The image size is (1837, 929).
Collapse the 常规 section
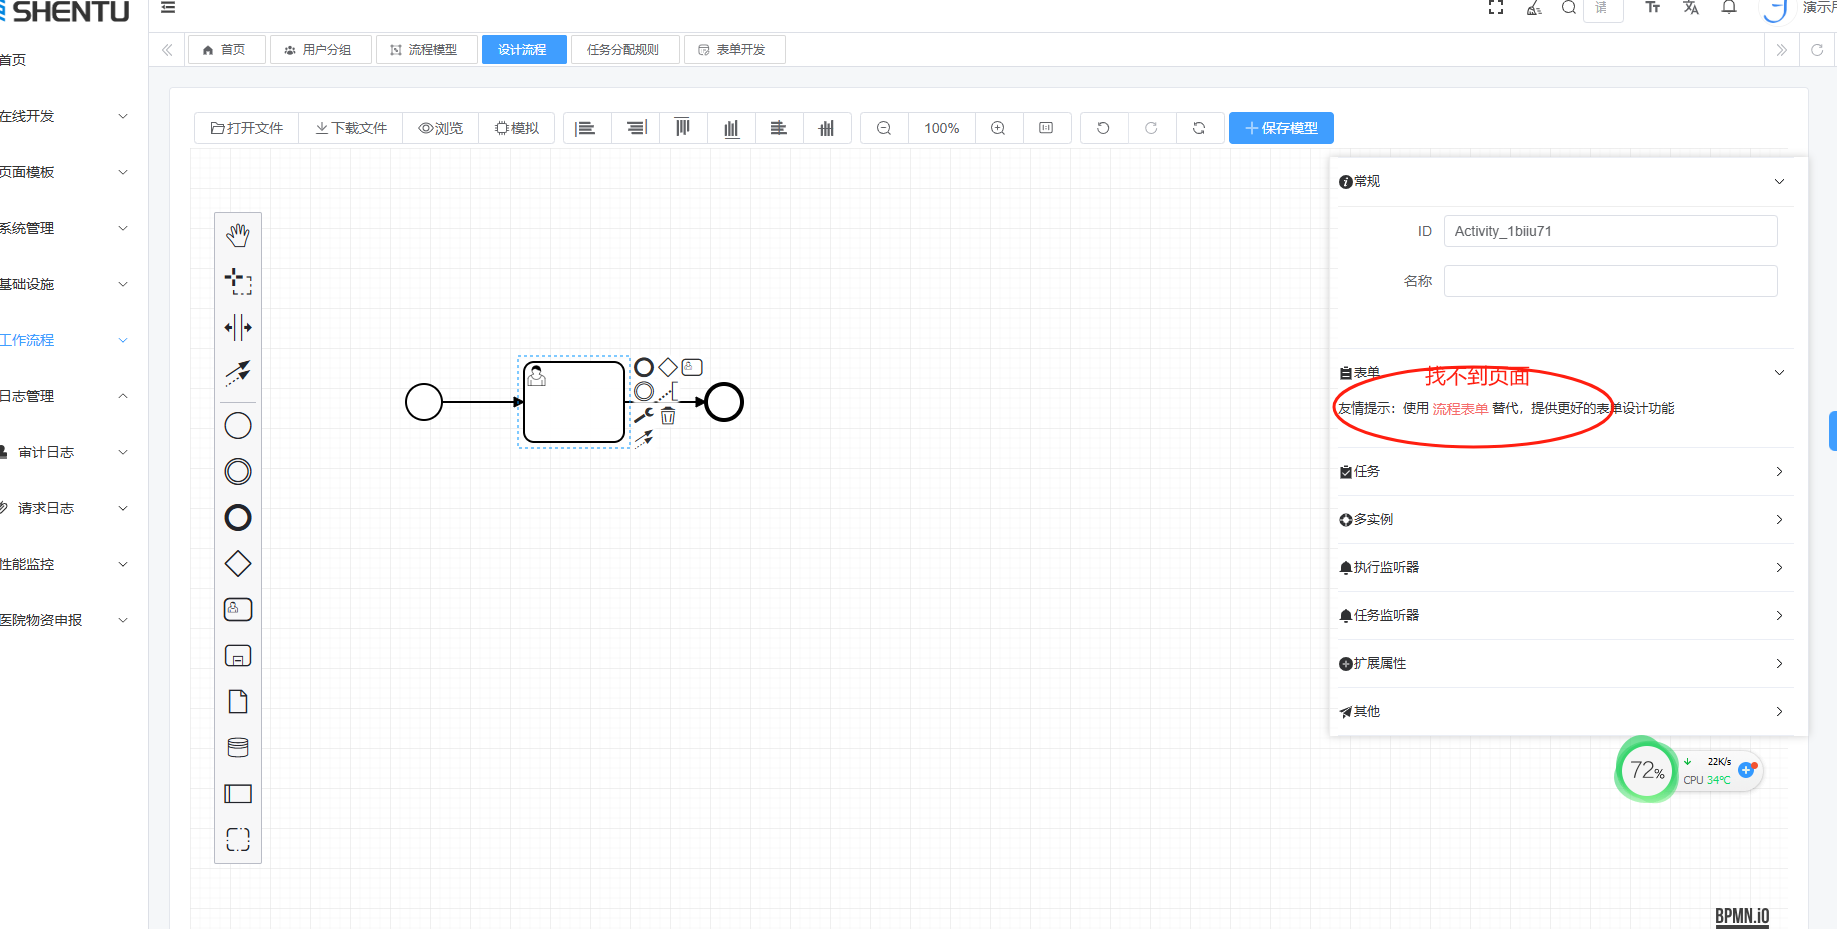point(1779,181)
